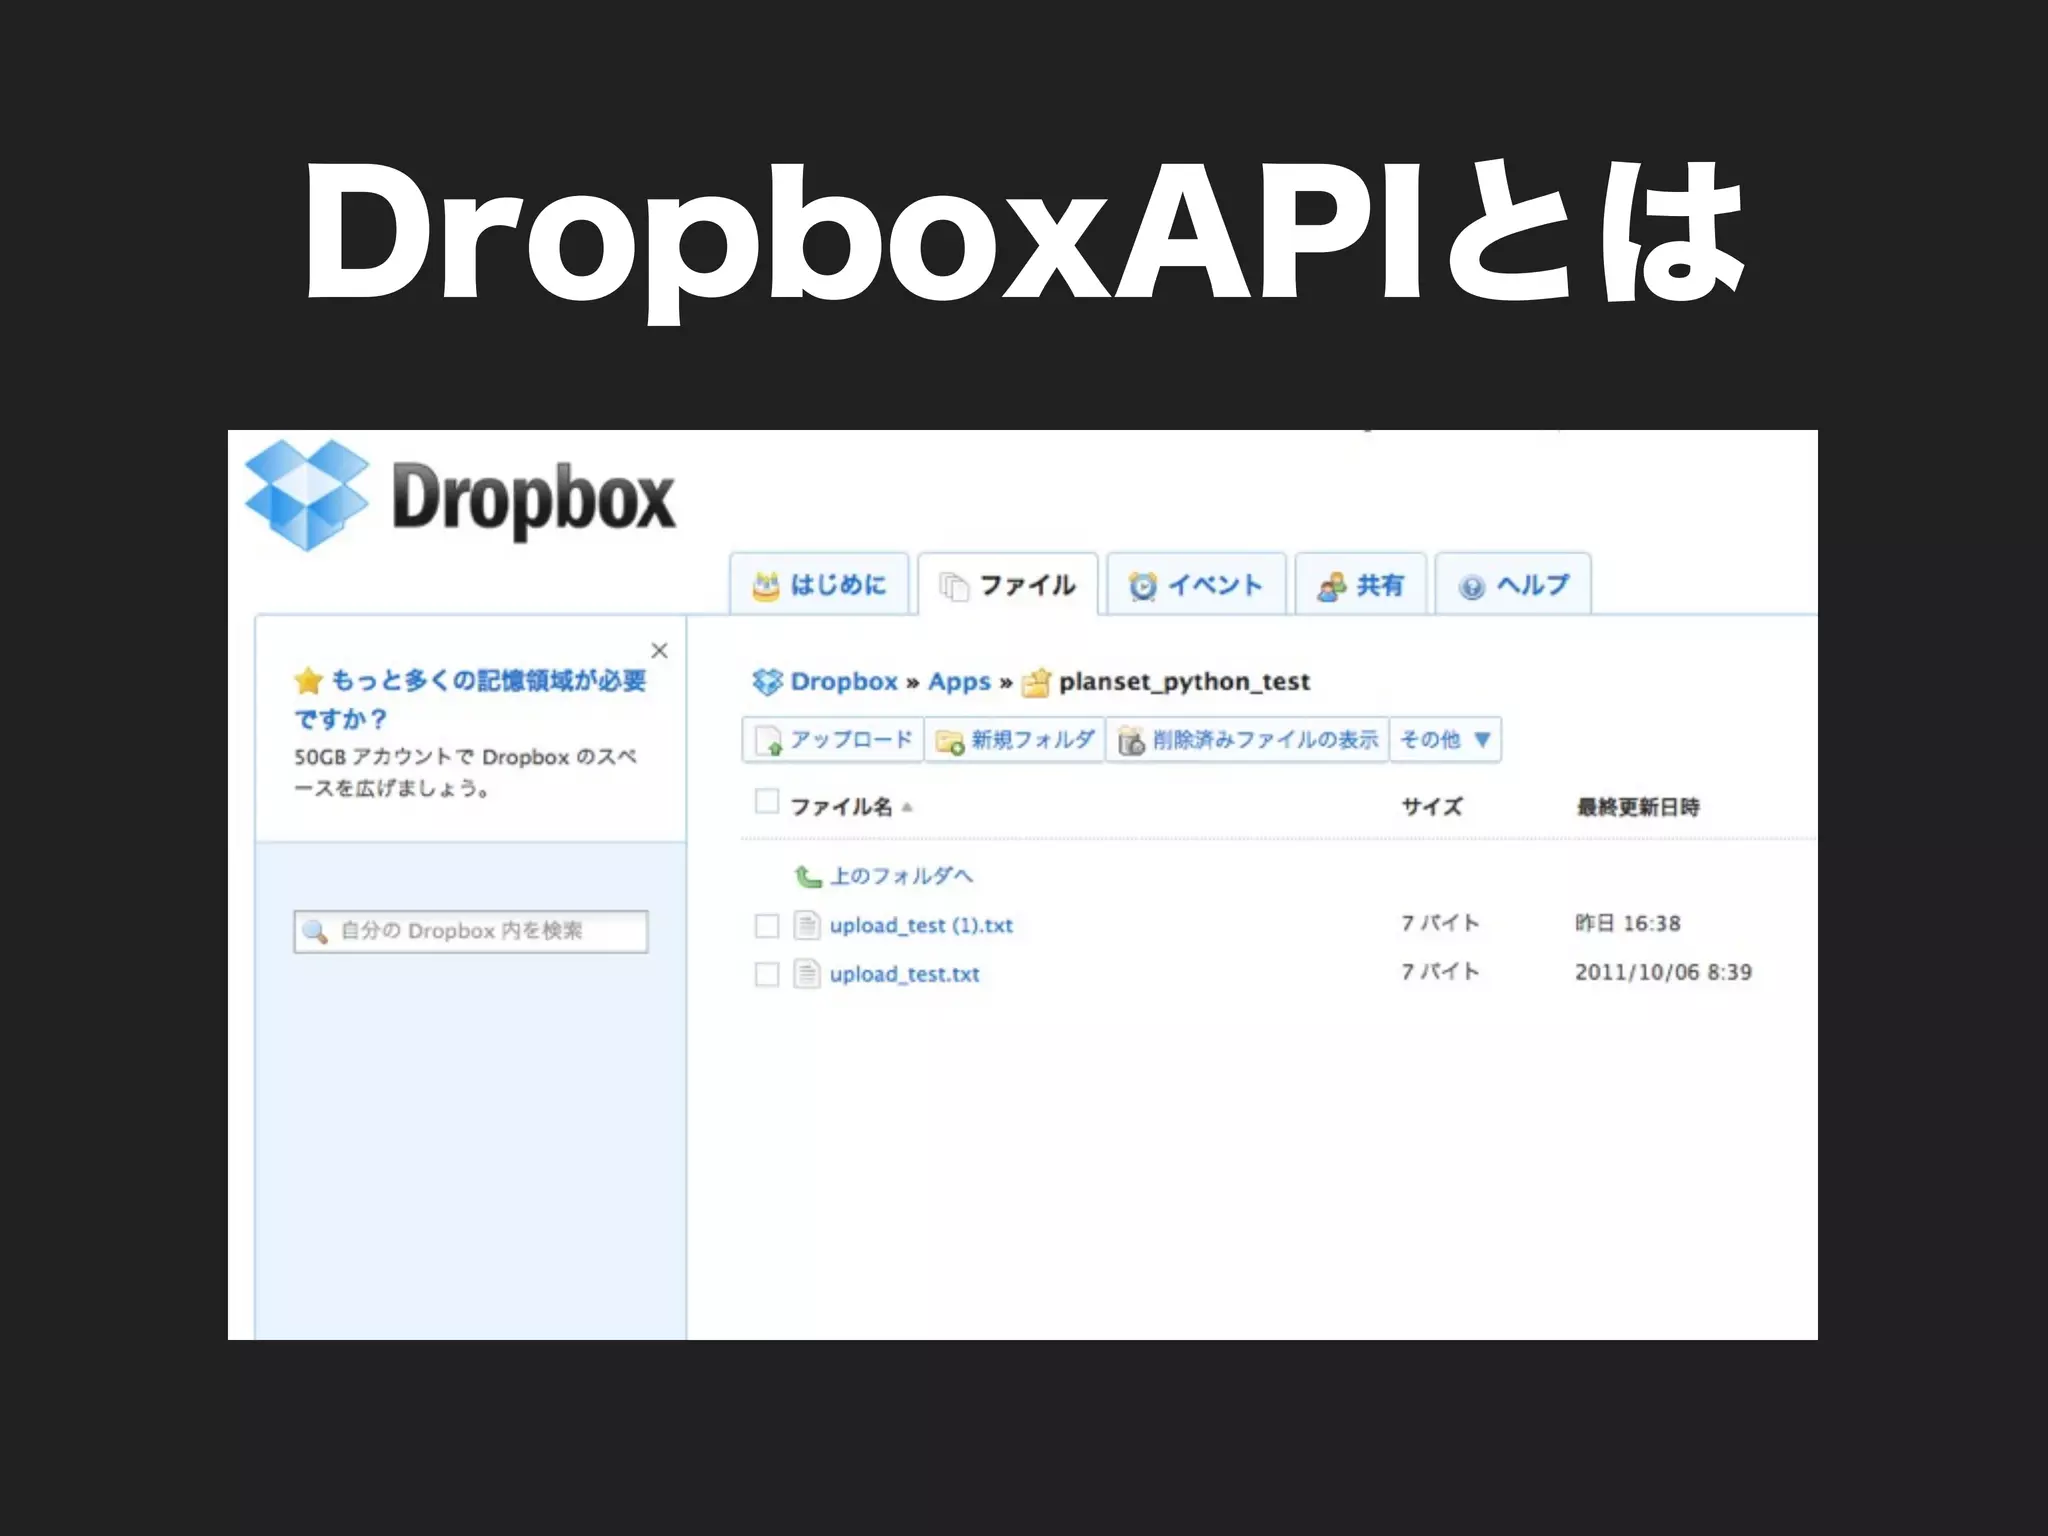This screenshot has height=1536, width=2048.
Task: Click the yellow star upgrade icon
Action: (x=309, y=681)
